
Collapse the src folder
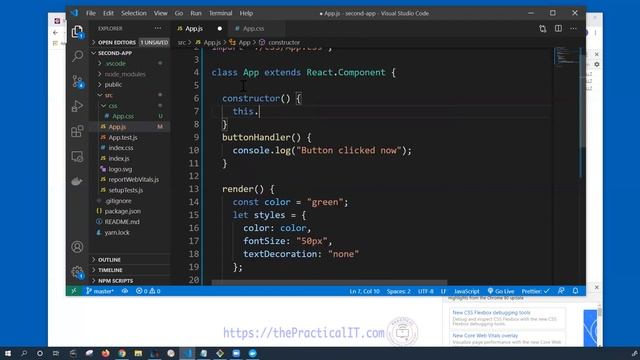pos(130,95)
